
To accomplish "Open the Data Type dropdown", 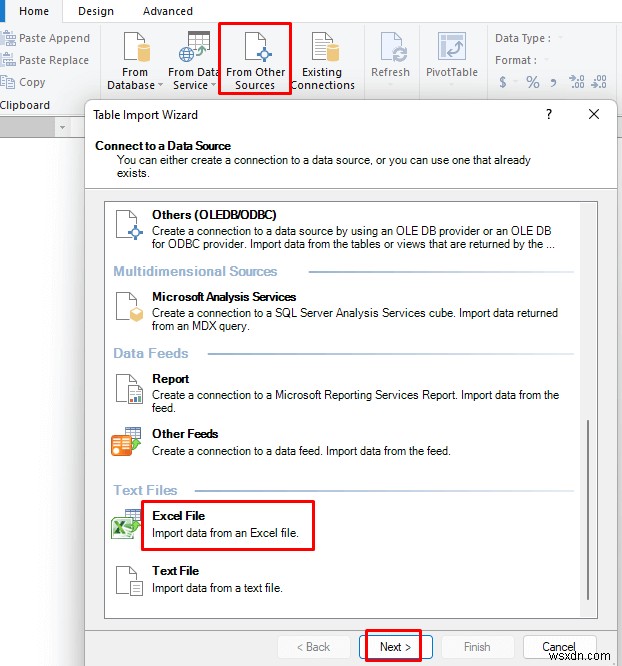I will (x=560, y=38).
